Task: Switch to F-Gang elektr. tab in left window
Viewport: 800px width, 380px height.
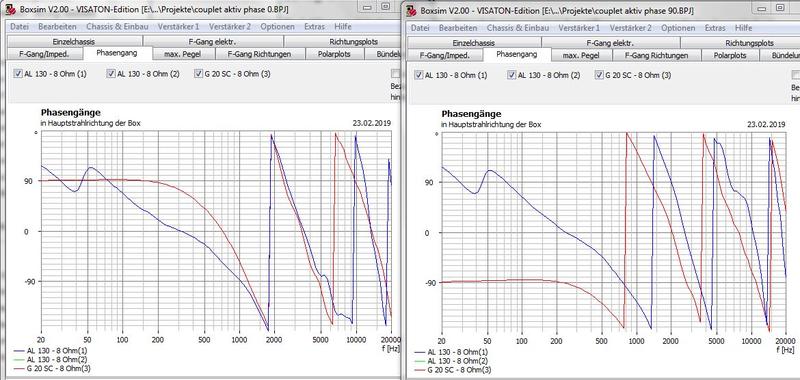Action: pos(213,42)
